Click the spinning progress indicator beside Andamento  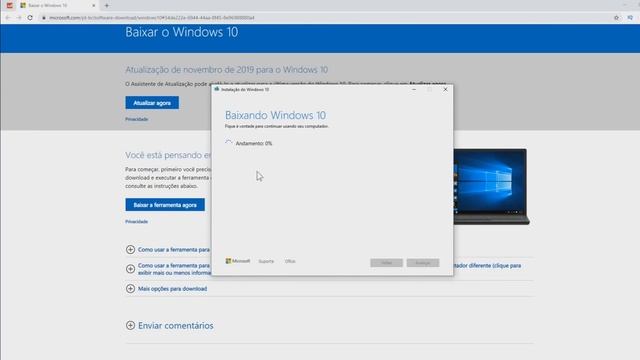229,143
